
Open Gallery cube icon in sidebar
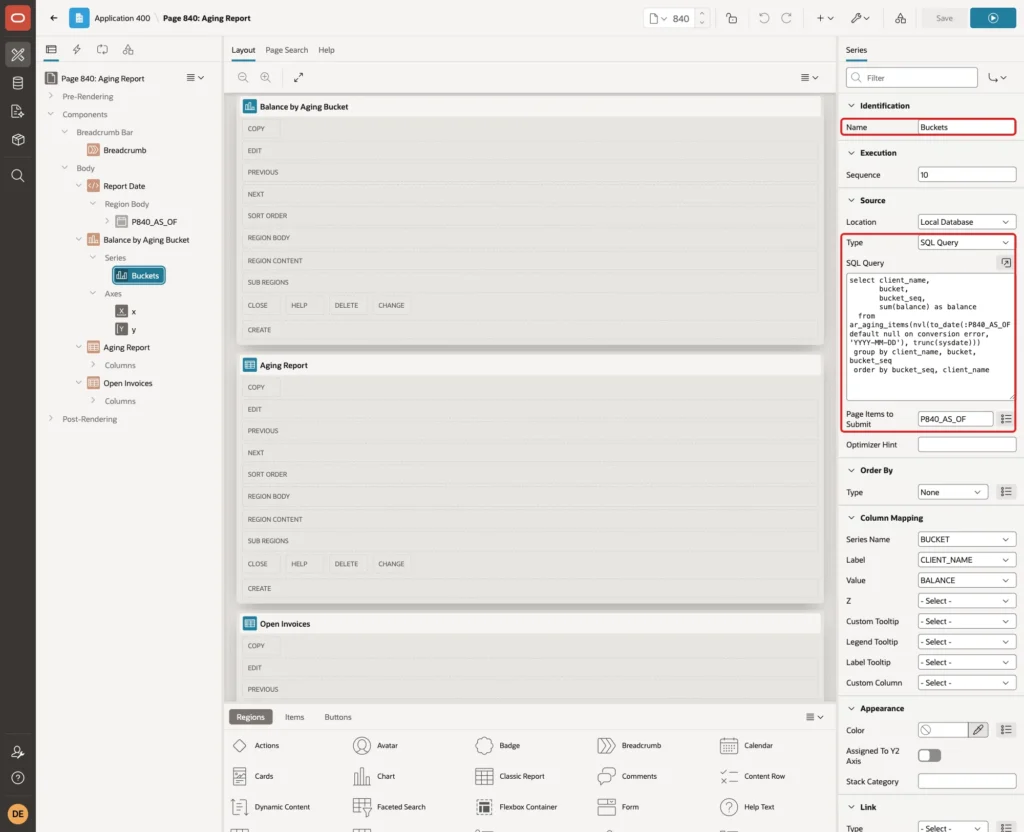18,140
